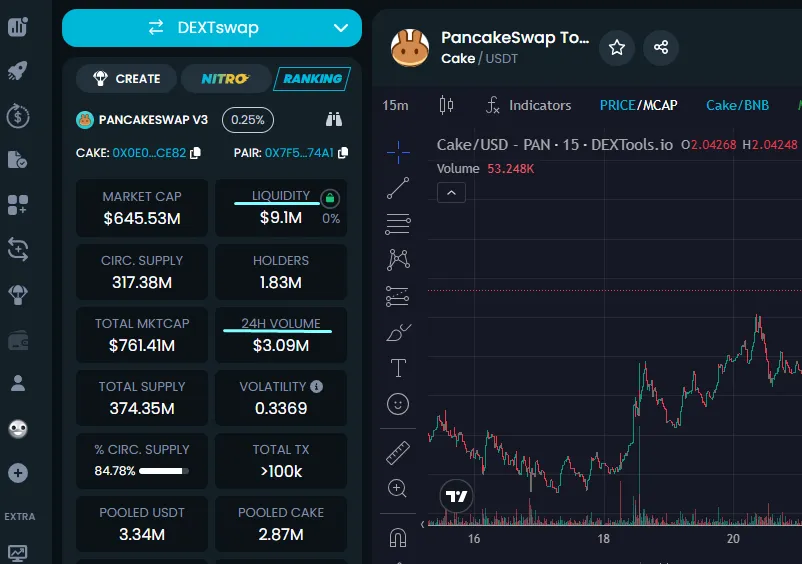This screenshot has width=802, height=564.
Task: Share the pair using share icon
Action: pyautogui.click(x=661, y=48)
